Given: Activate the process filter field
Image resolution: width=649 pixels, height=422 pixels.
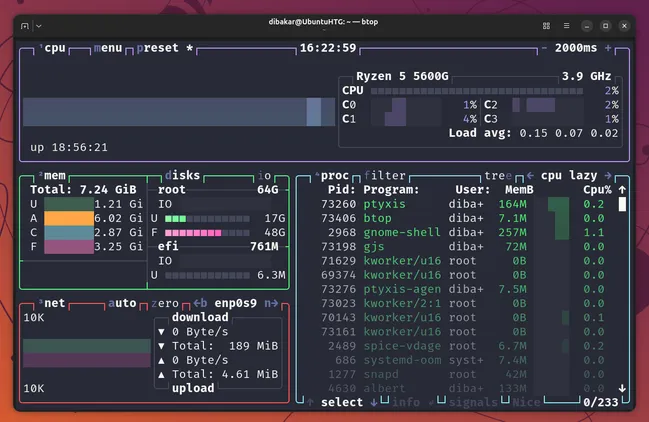Looking at the screenshot, I should point(385,175).
